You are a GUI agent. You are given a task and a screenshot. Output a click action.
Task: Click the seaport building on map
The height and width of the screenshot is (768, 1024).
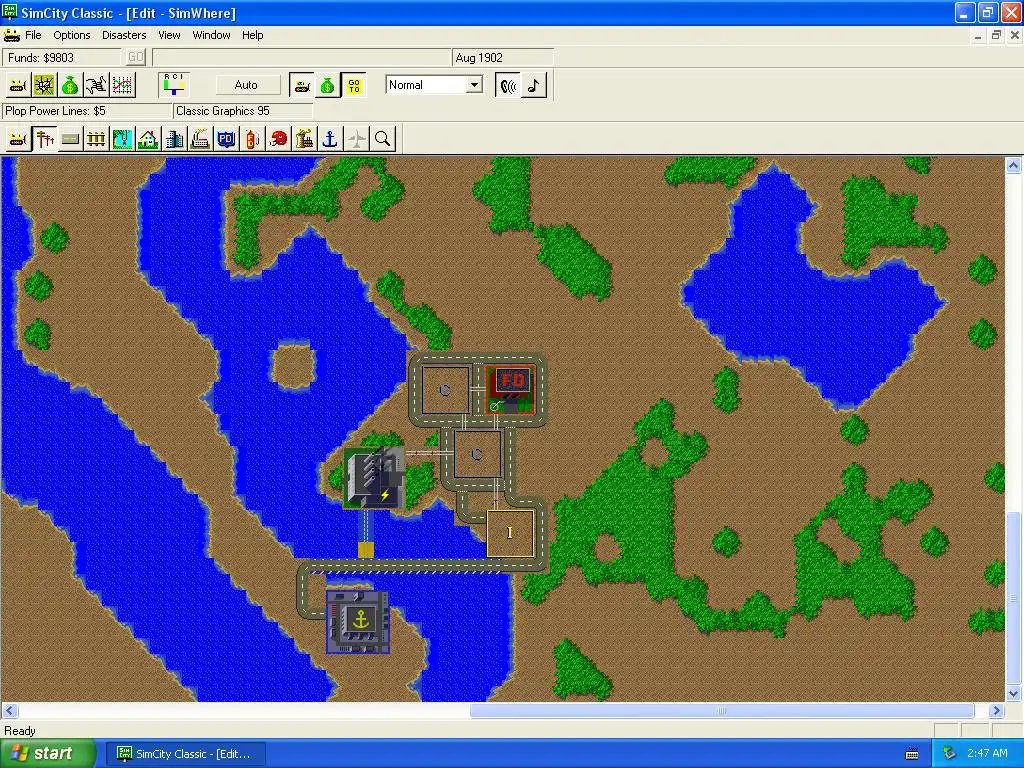(358, 622)
